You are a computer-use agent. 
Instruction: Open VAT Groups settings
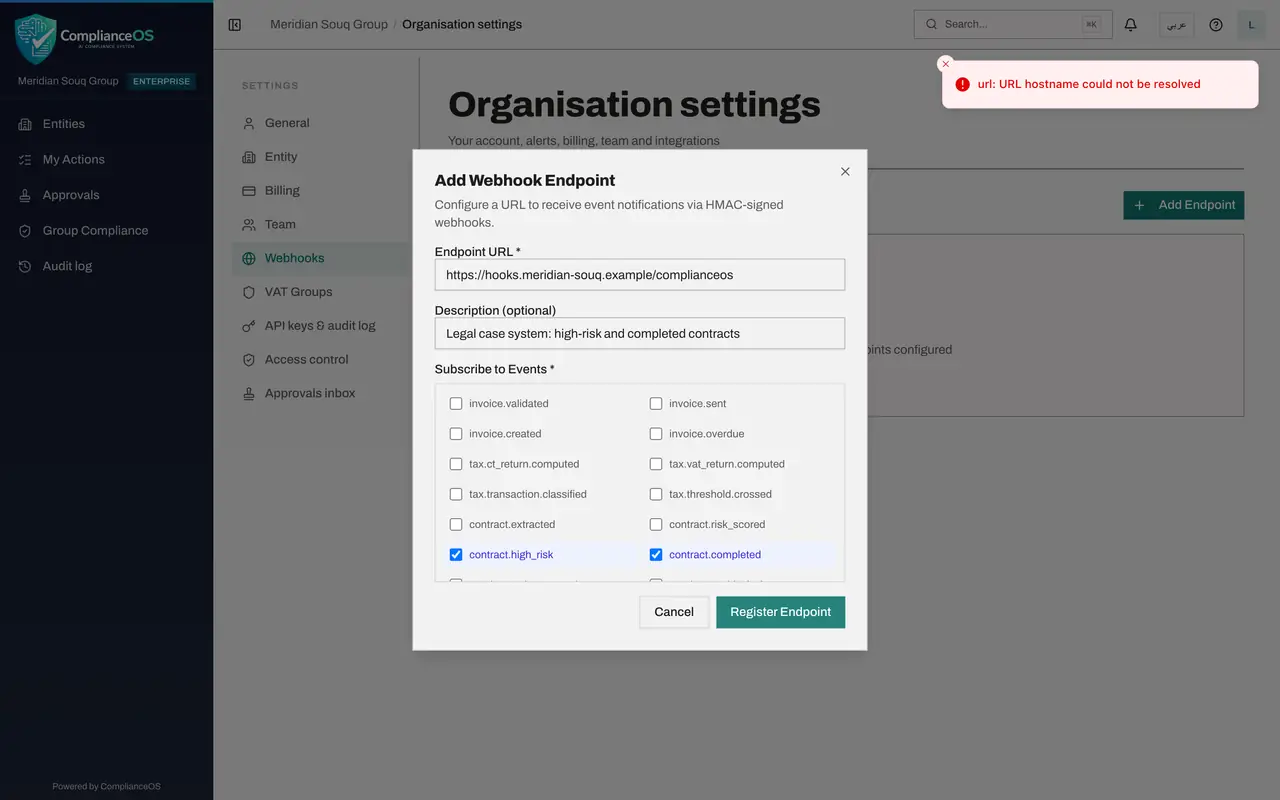point(321,292)
